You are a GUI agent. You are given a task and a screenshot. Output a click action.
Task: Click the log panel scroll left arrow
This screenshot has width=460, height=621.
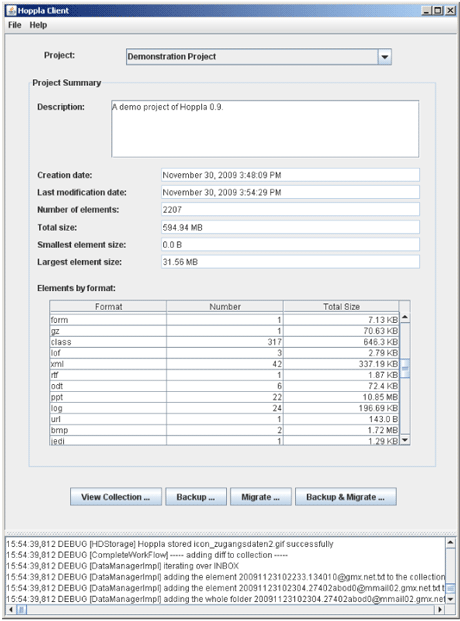tap(11, 609)
